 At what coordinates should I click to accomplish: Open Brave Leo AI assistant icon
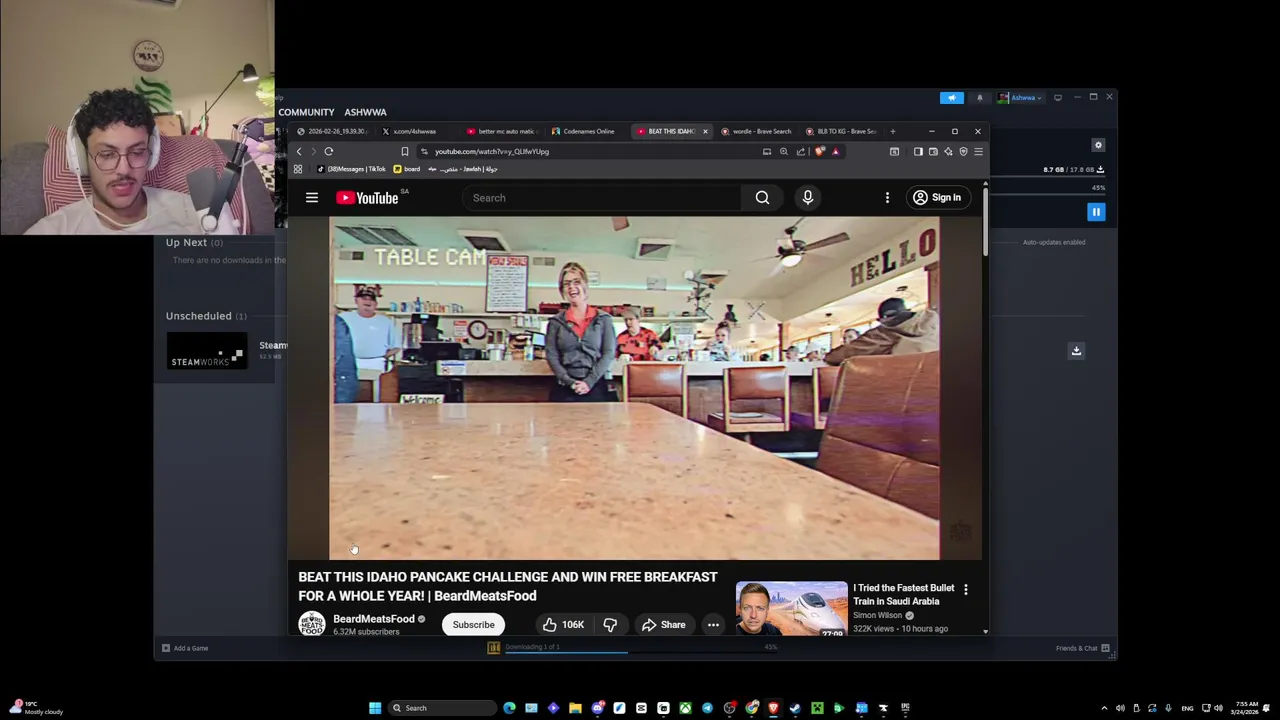click(x=948, y=152)
